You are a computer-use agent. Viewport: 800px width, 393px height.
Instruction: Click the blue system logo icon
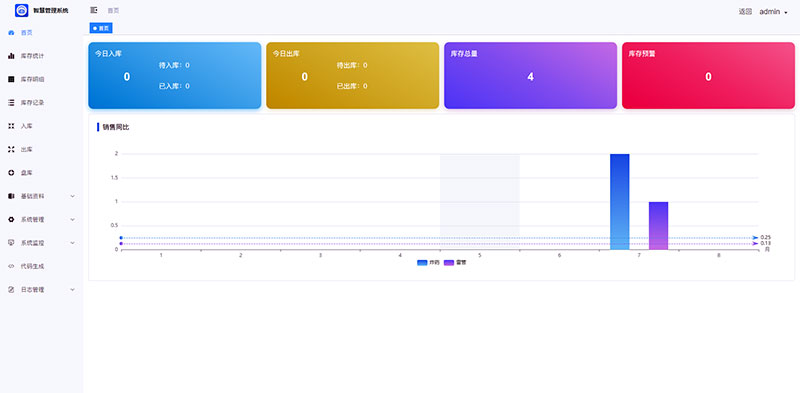point(21,10)
